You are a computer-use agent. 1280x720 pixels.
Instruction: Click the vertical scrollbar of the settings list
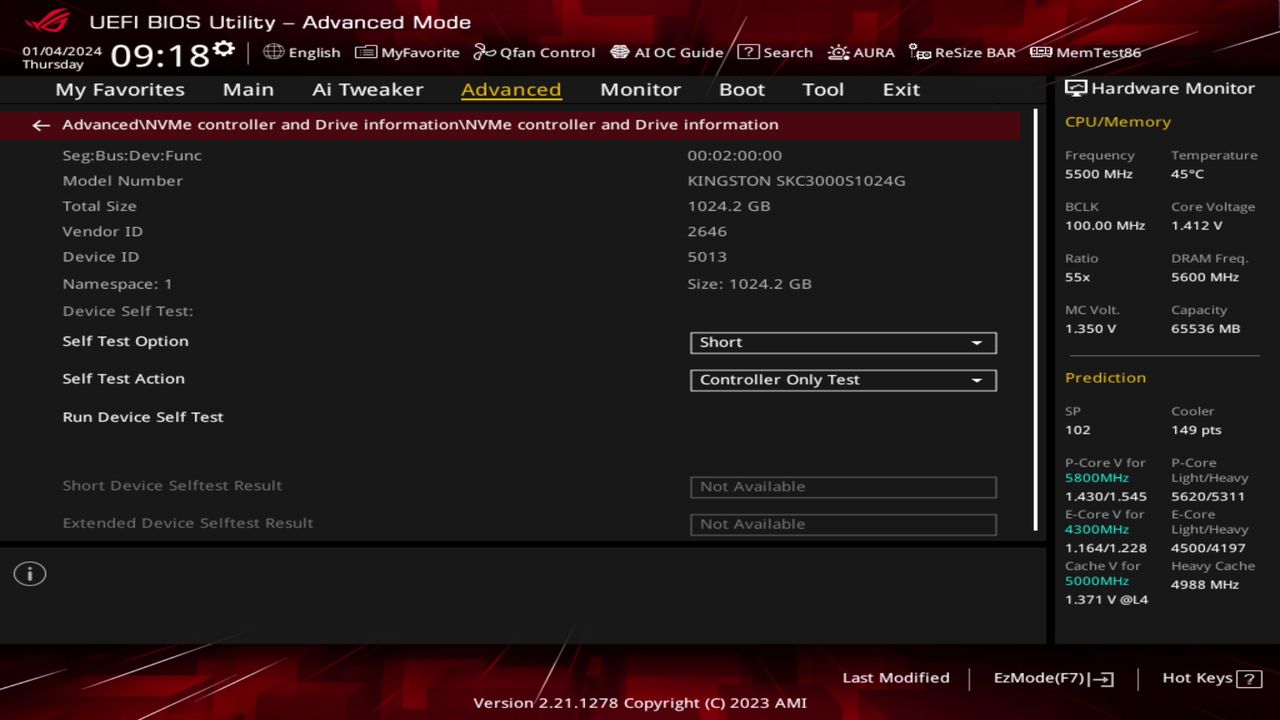click(1036, 320)
